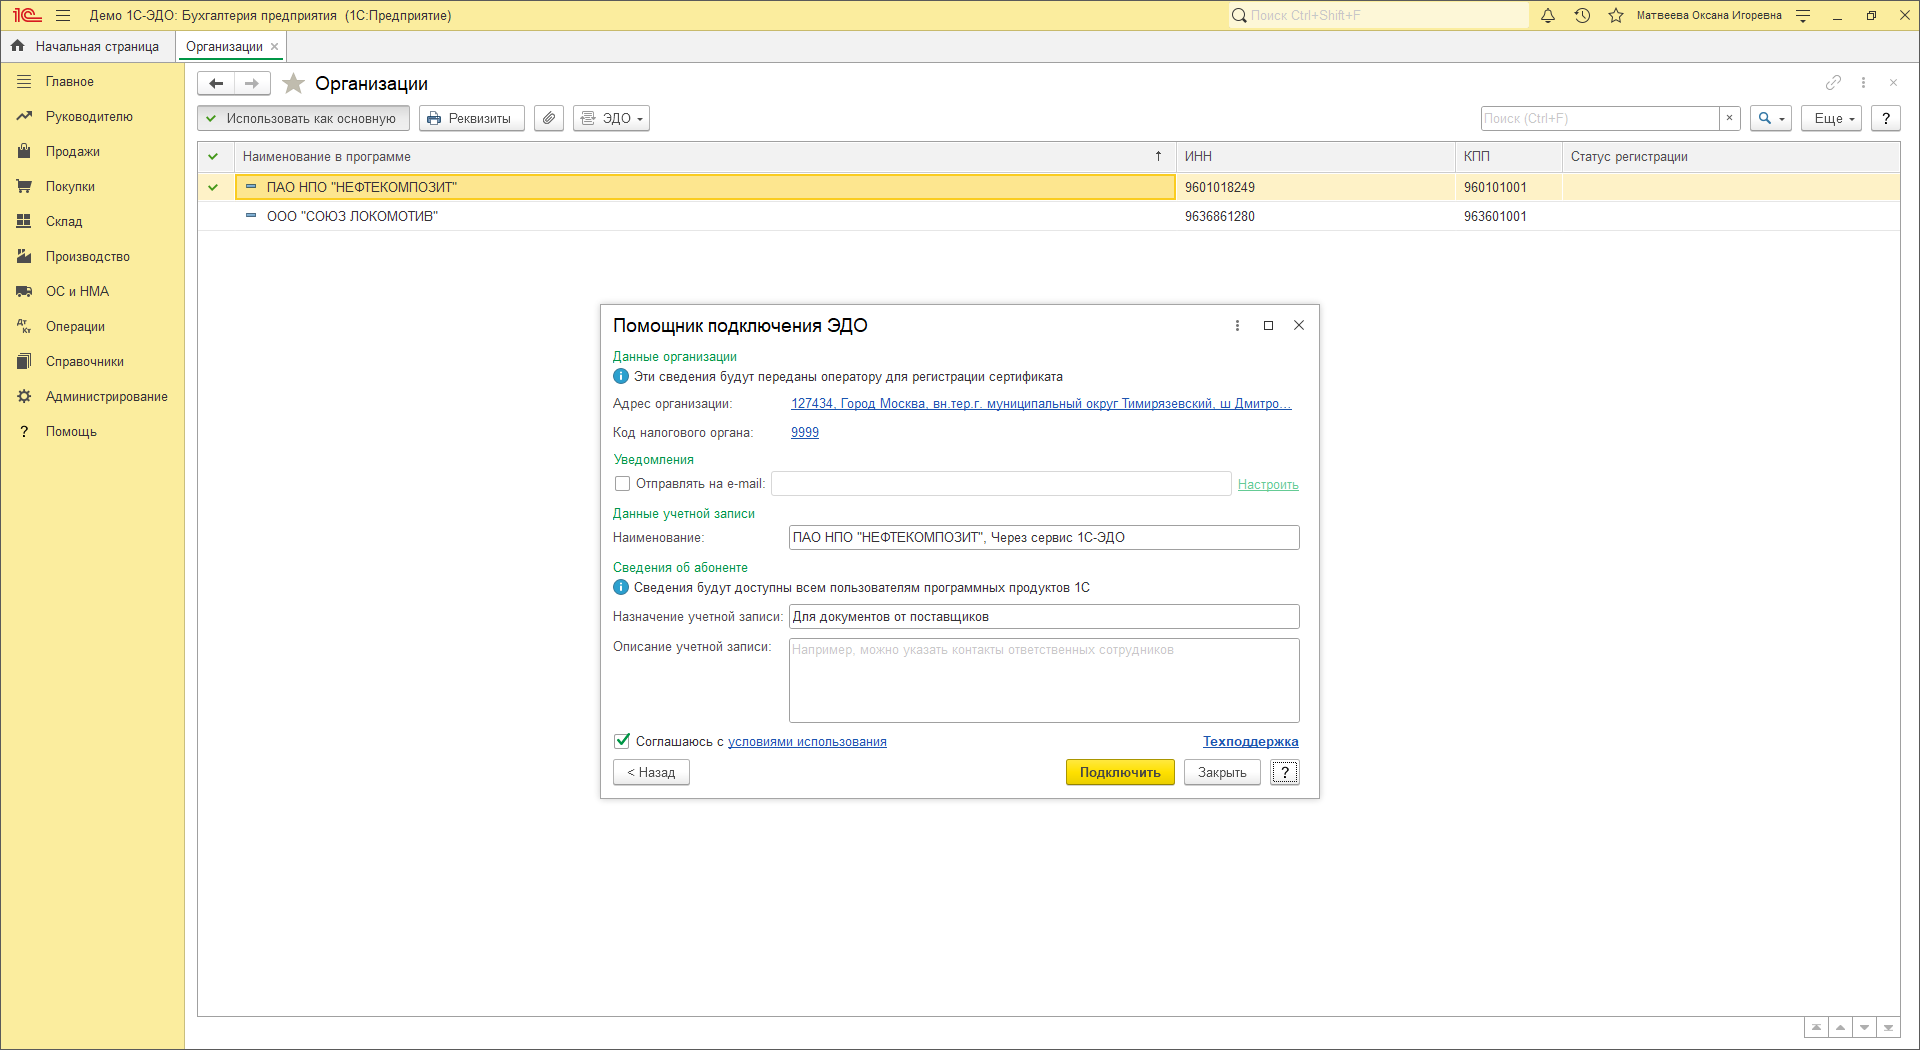Select the ООО "СОЮЗ ЛОКОМОТИВ" row
Viewport: 1920px width, 1050px height.
point(352,217)
